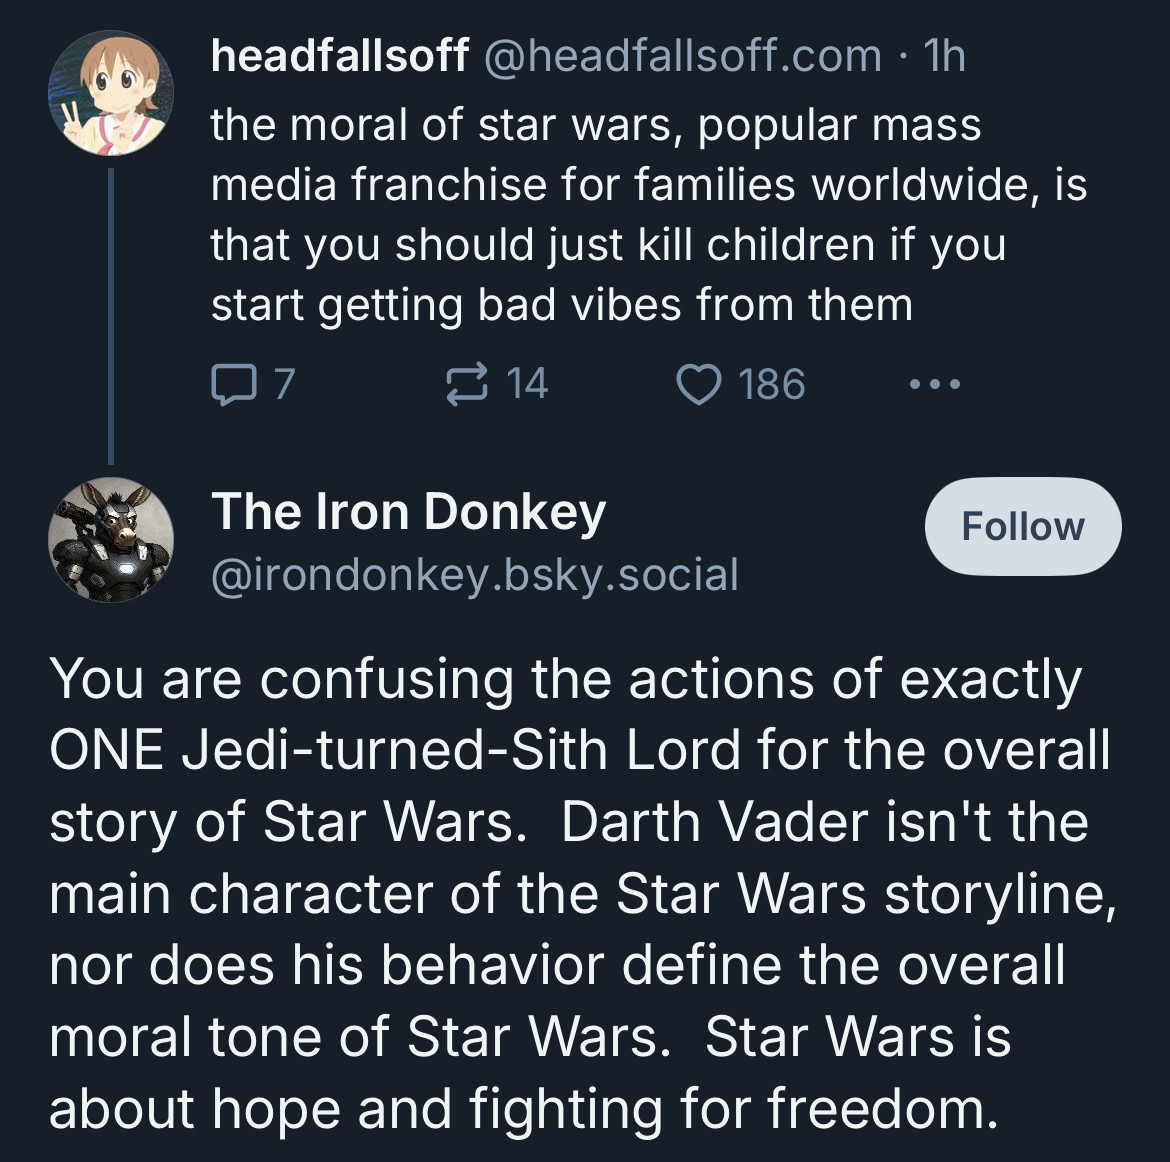The width and height of the screenshot is (1170, 1162).
Task: Follow The Iron Donkey
Action: [1023, 526]
